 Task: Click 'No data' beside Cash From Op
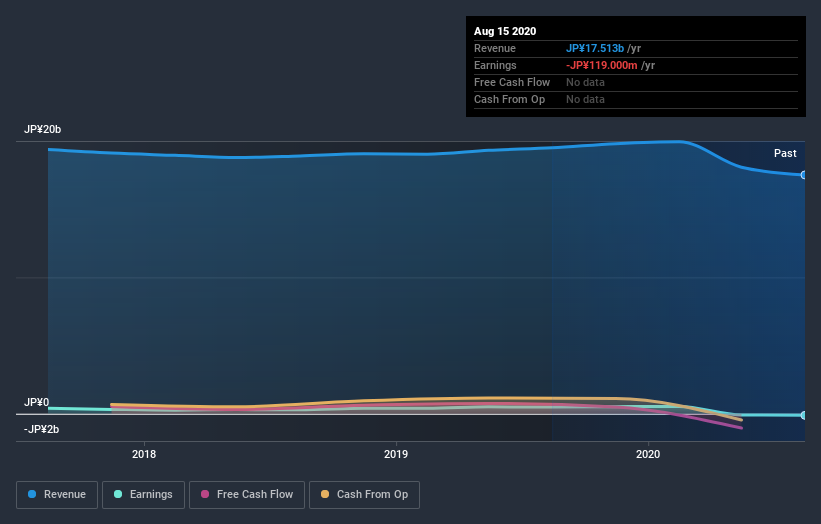pos(585,99)
